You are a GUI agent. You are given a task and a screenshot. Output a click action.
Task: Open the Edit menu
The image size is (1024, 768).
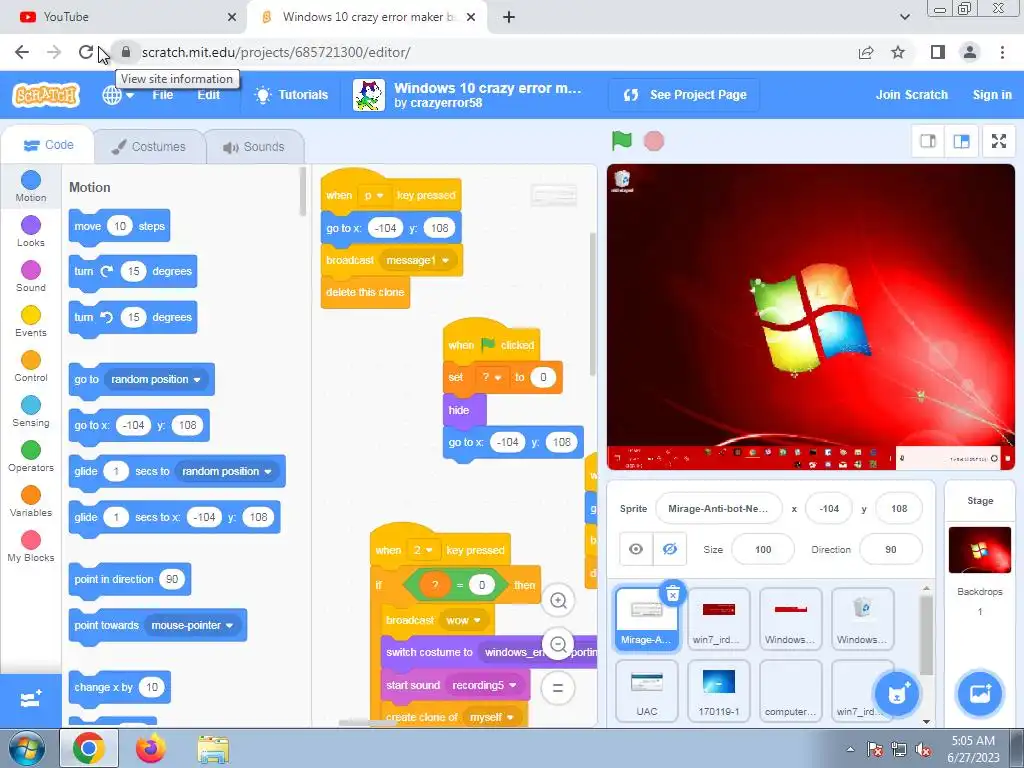208,95
